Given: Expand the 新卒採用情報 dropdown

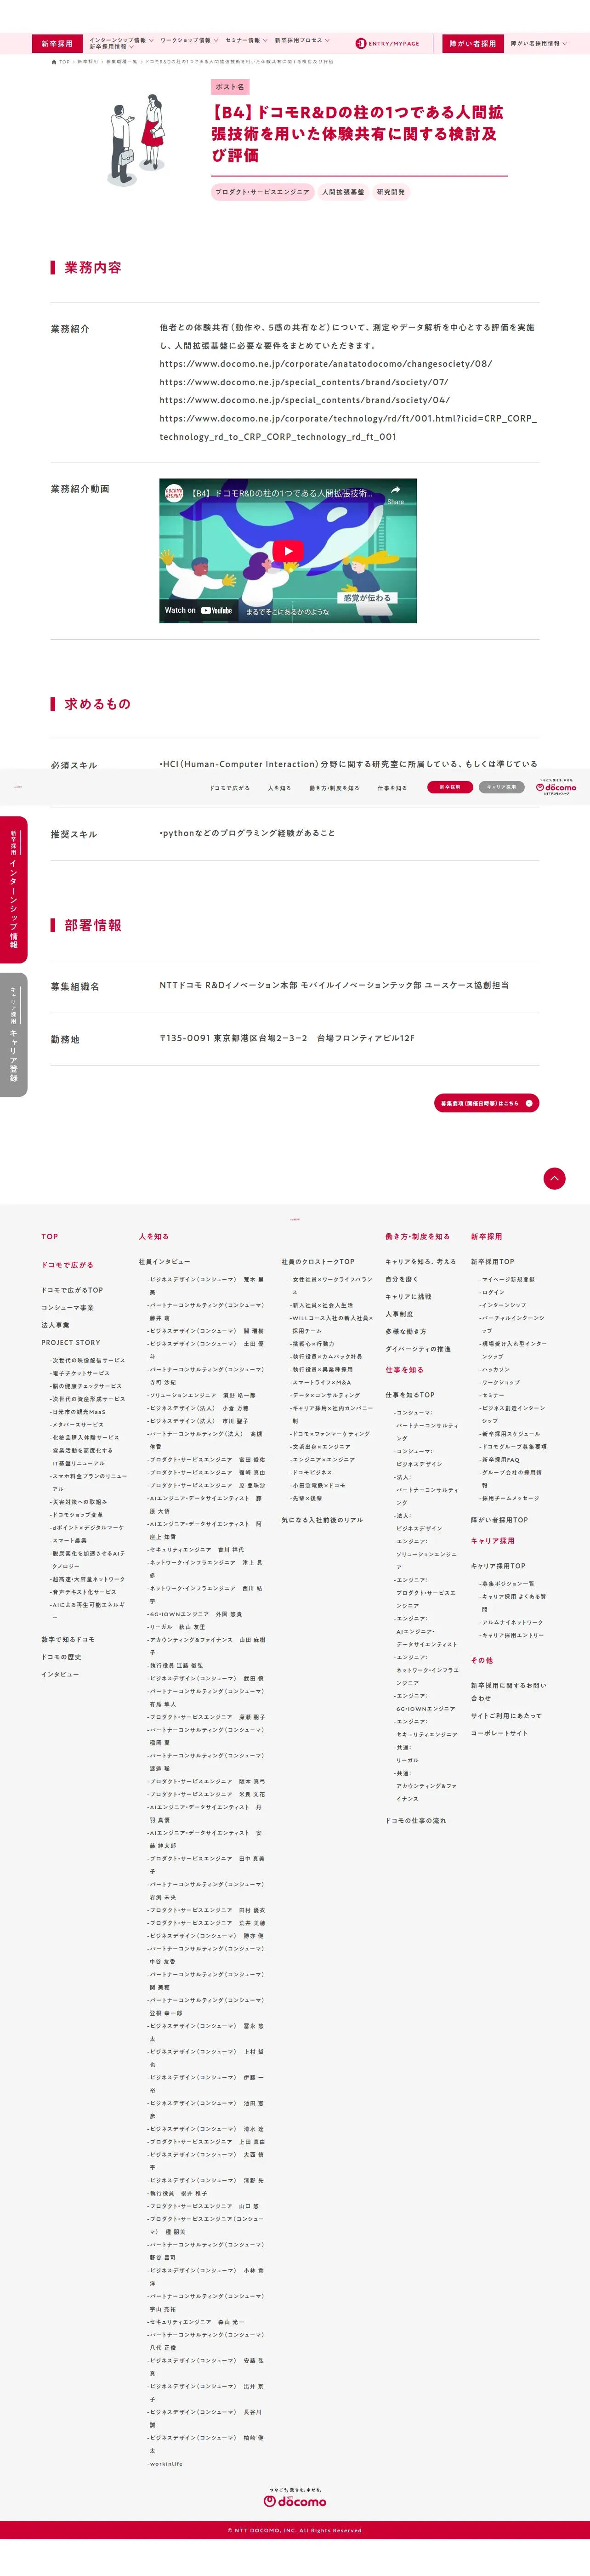Looking at the screenshot, I should tap(111, 47).
